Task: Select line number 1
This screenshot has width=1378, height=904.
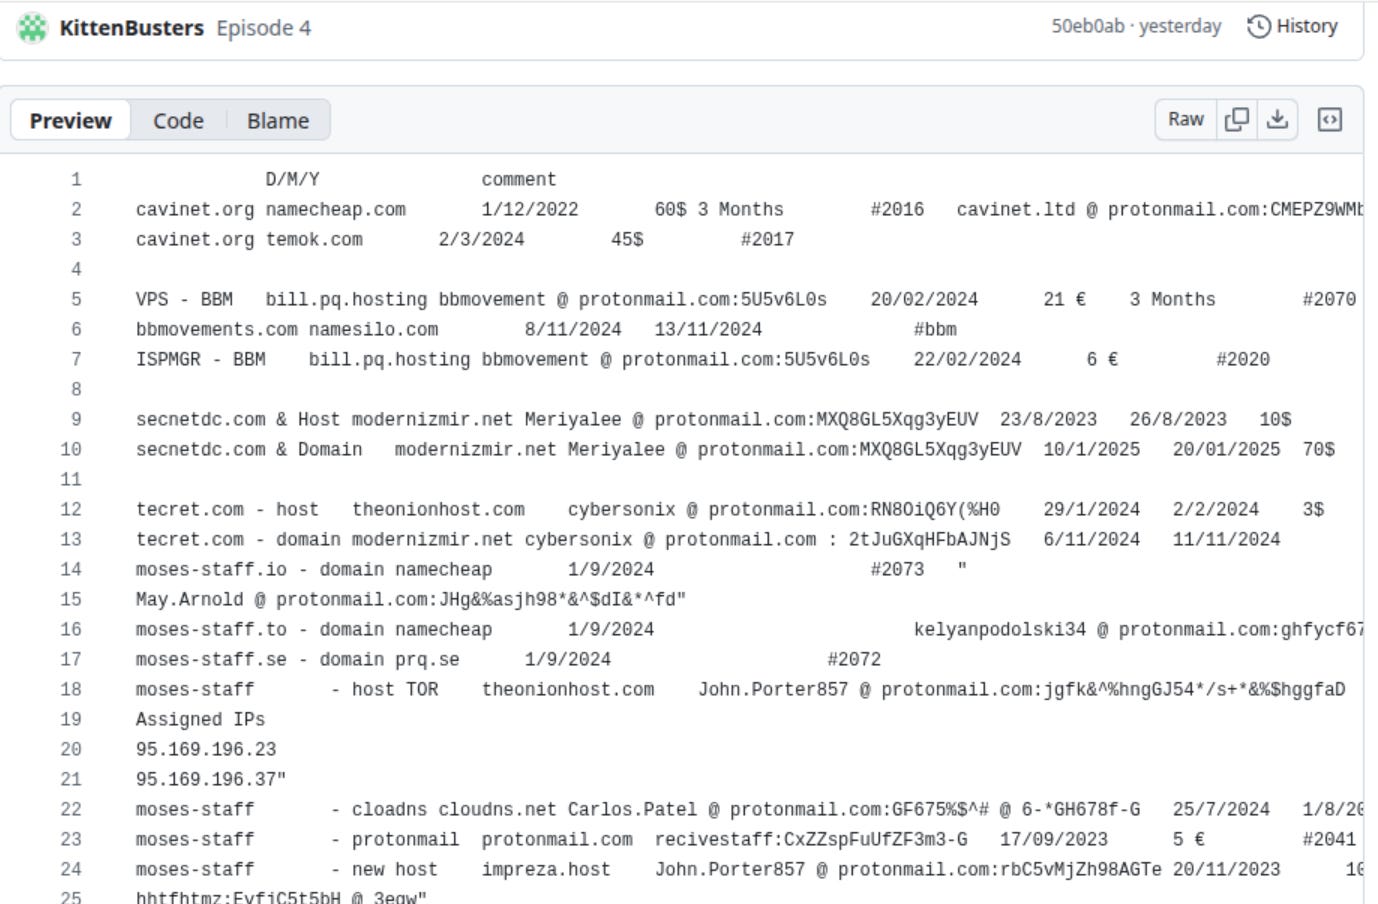Action: (x=76, y=180)
